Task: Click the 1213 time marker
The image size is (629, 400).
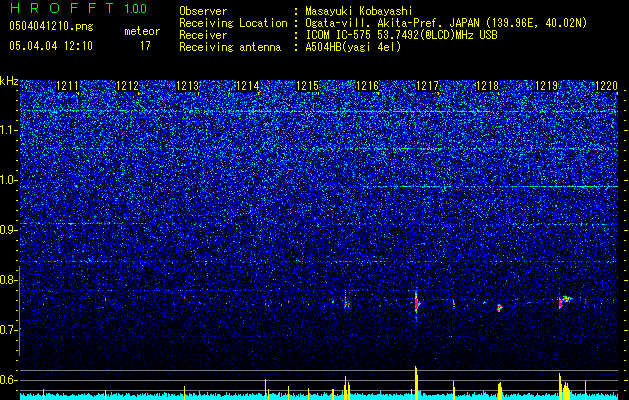Action: [x=187, y=86]
